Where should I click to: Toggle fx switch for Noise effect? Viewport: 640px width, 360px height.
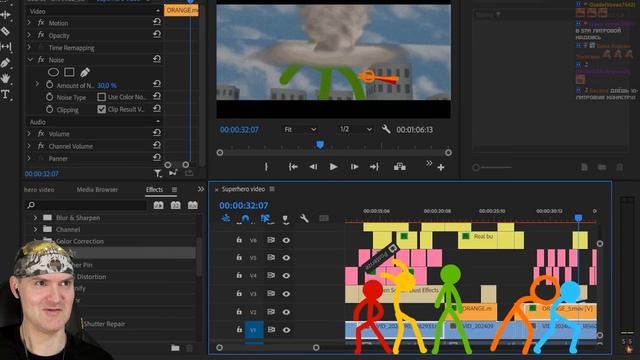click(x=41, y=60)
